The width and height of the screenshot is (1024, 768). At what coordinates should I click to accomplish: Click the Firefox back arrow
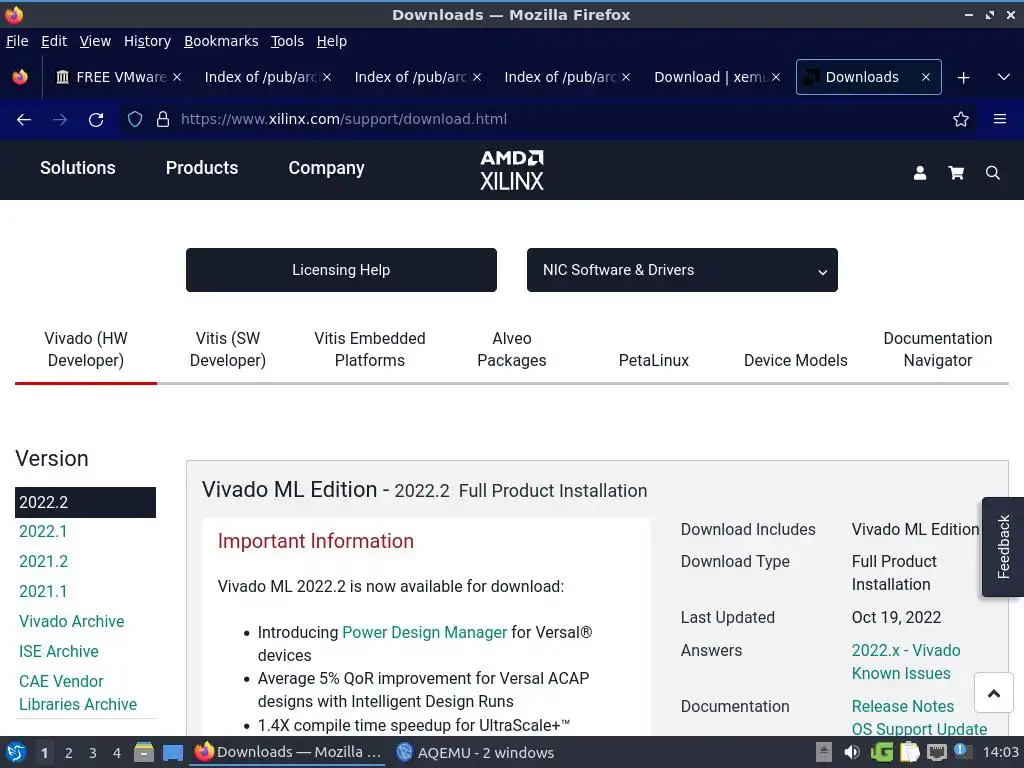(24, 120)
